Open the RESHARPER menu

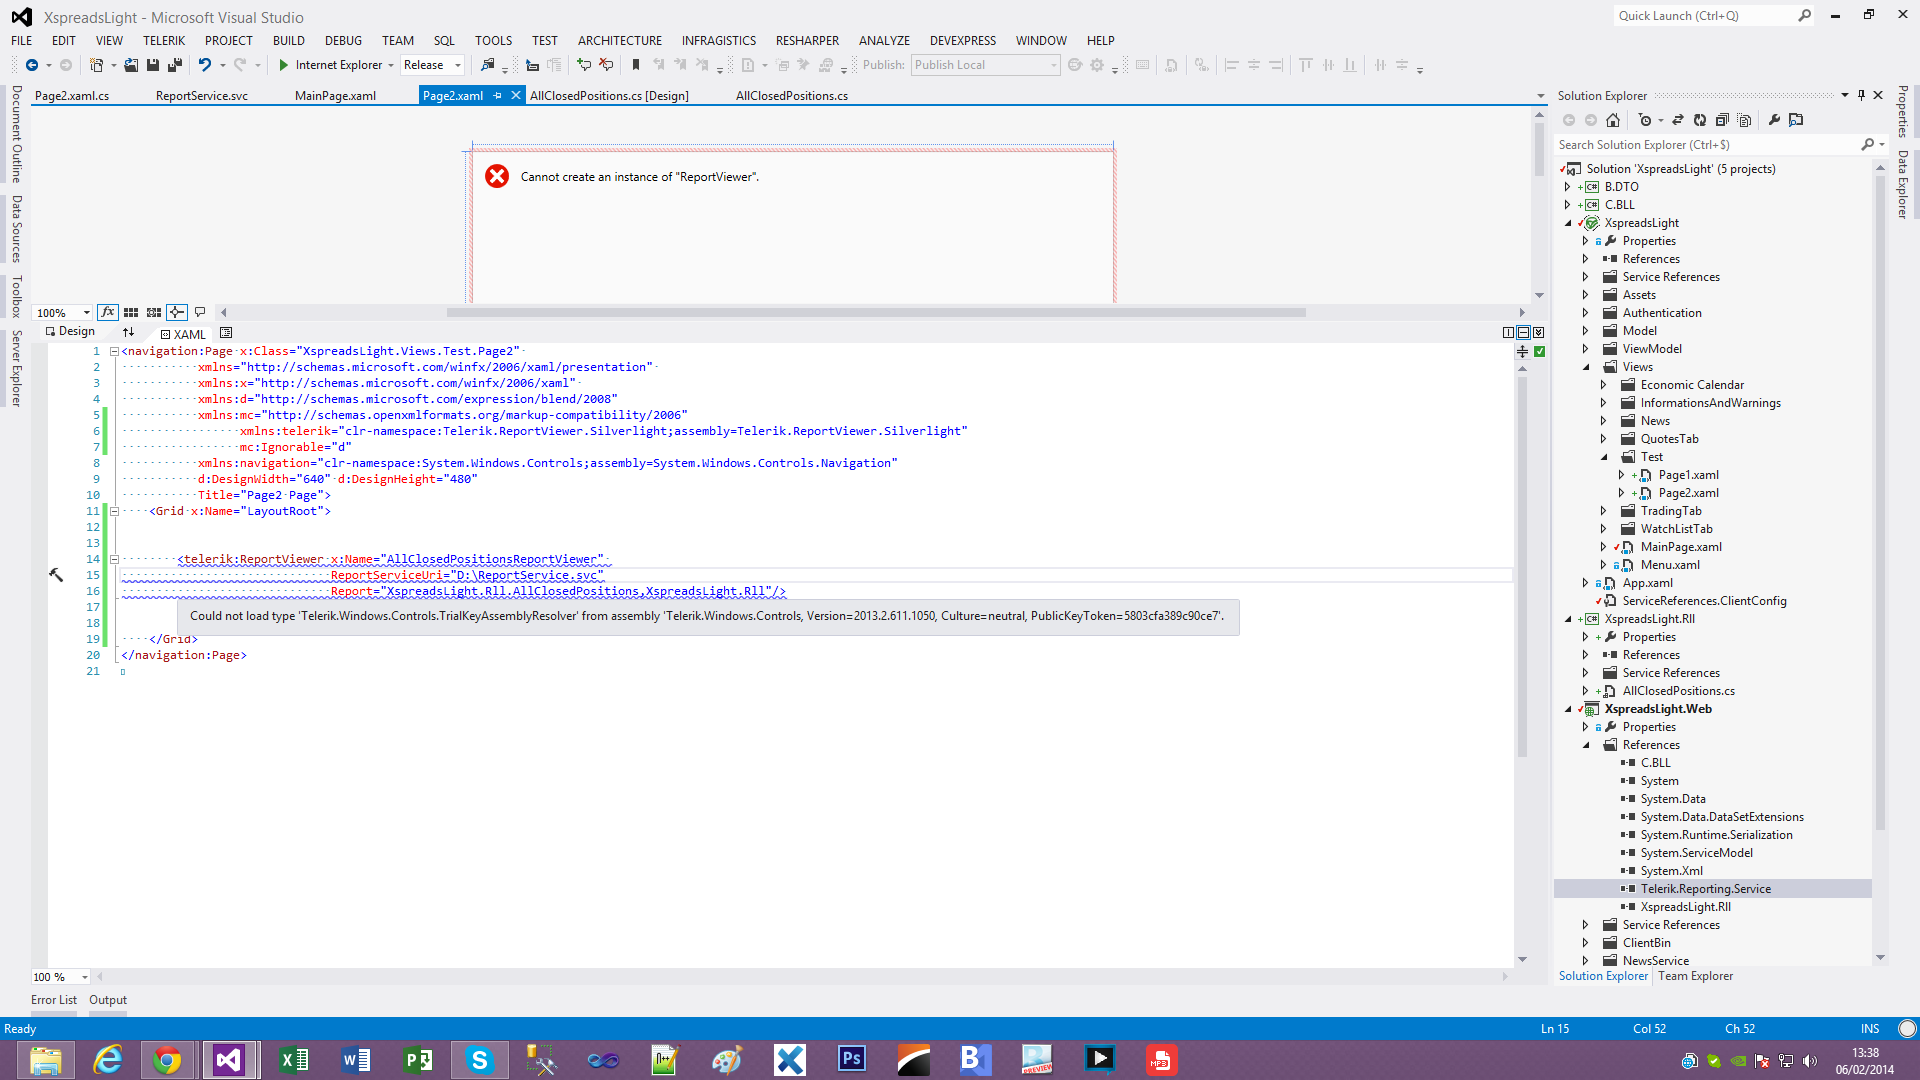pyautogui.click(x=806, y=41)
